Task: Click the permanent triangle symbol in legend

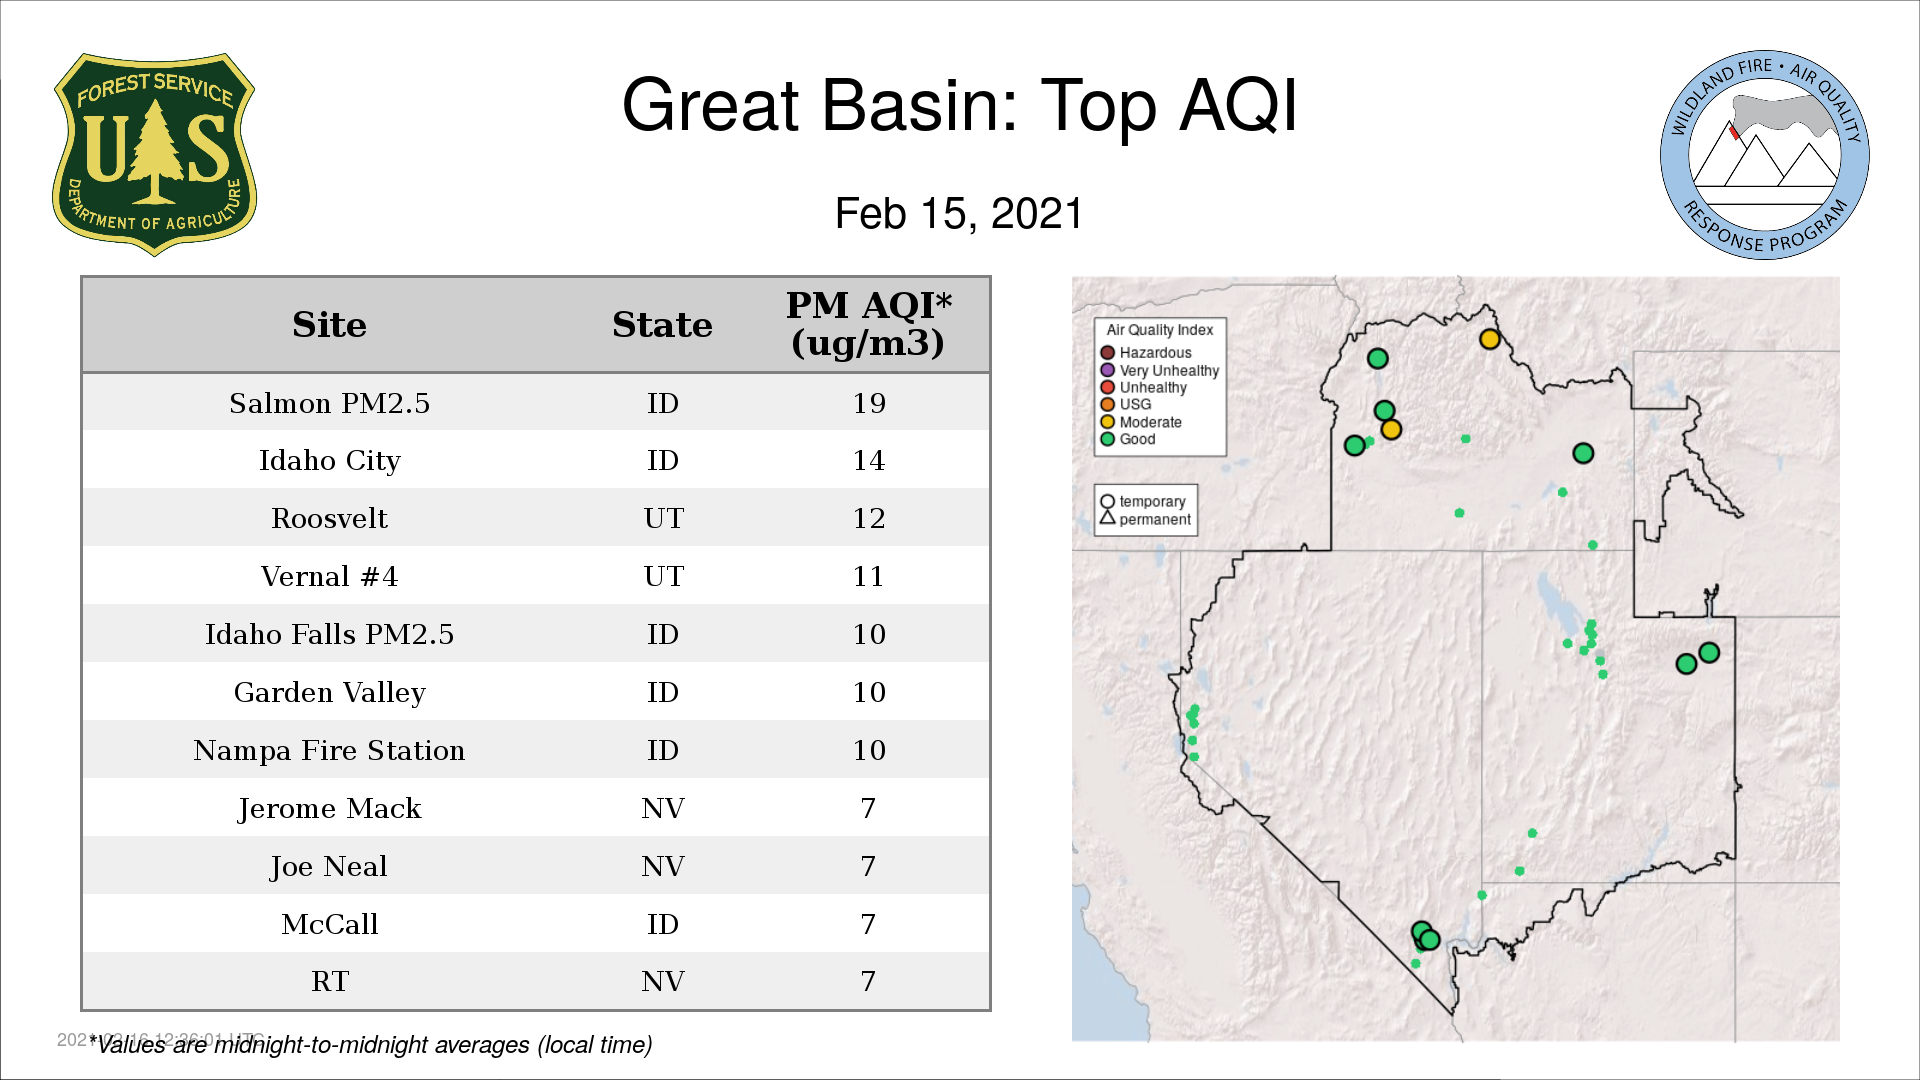Action: point(1107,518)
